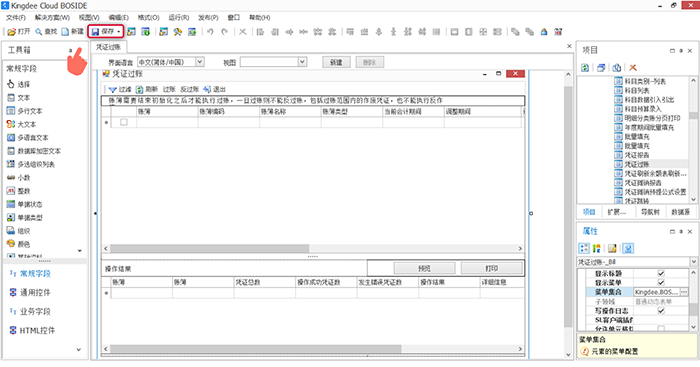Image resolution: width=700 pixels, height=367 pixels.
Task: Select the 大文本 field in toolbox
Action: [x=21, y=124]
